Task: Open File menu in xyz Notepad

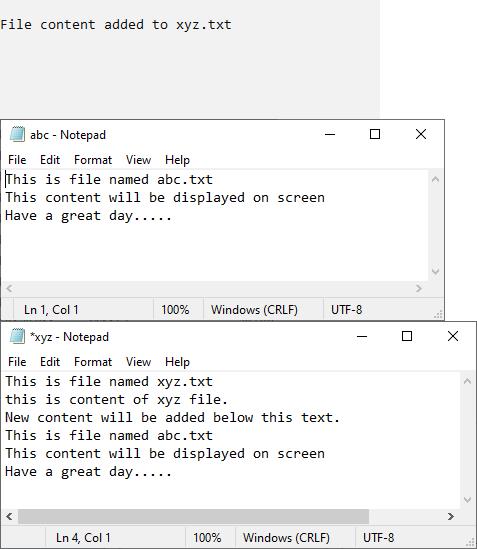Action: tap(17, 362)
